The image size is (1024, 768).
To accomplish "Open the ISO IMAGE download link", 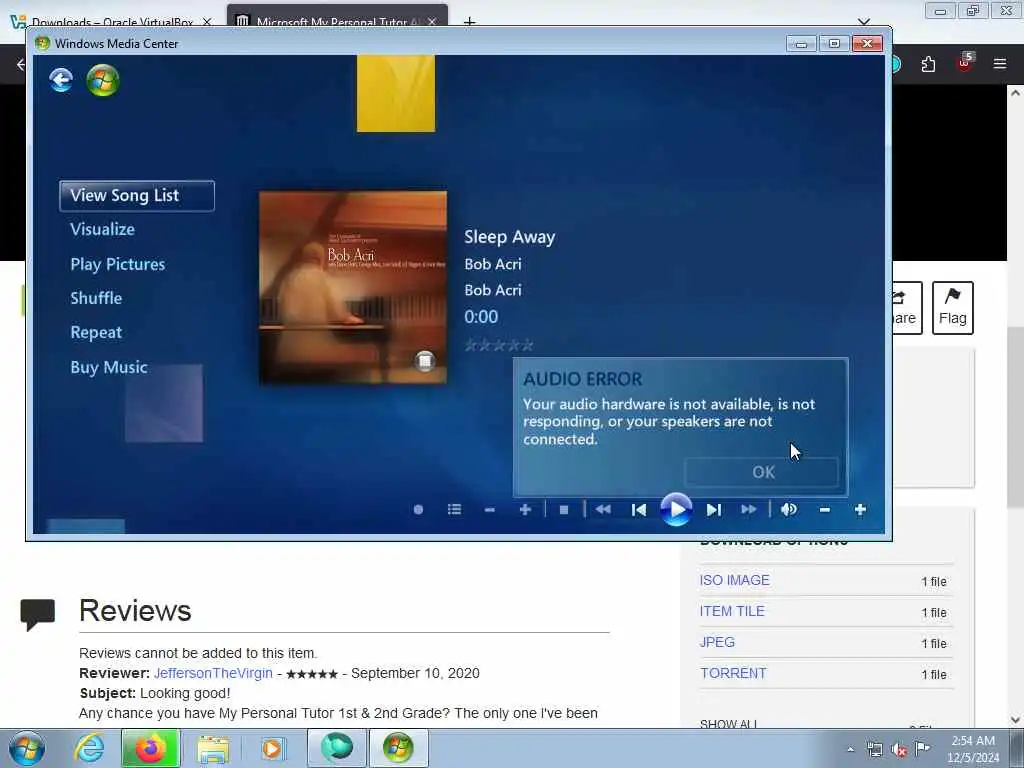I will (x=735, y=580).
